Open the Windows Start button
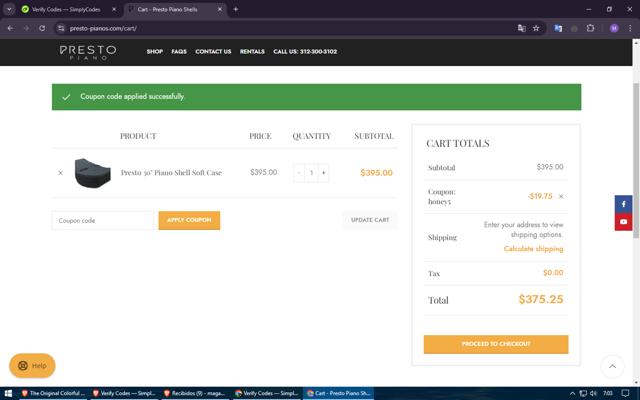This screenshot has height=400, width=640. [8, 393]
